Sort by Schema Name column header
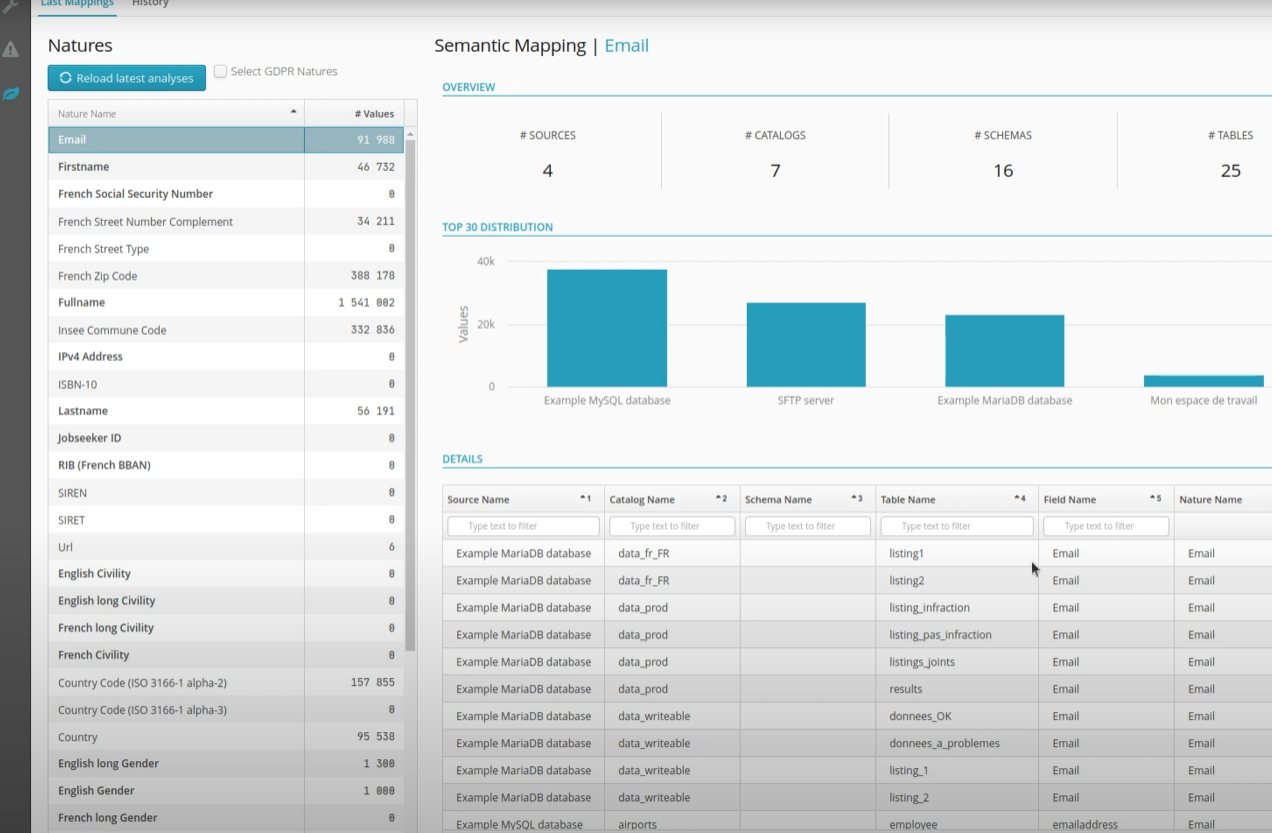 (778, 499)
